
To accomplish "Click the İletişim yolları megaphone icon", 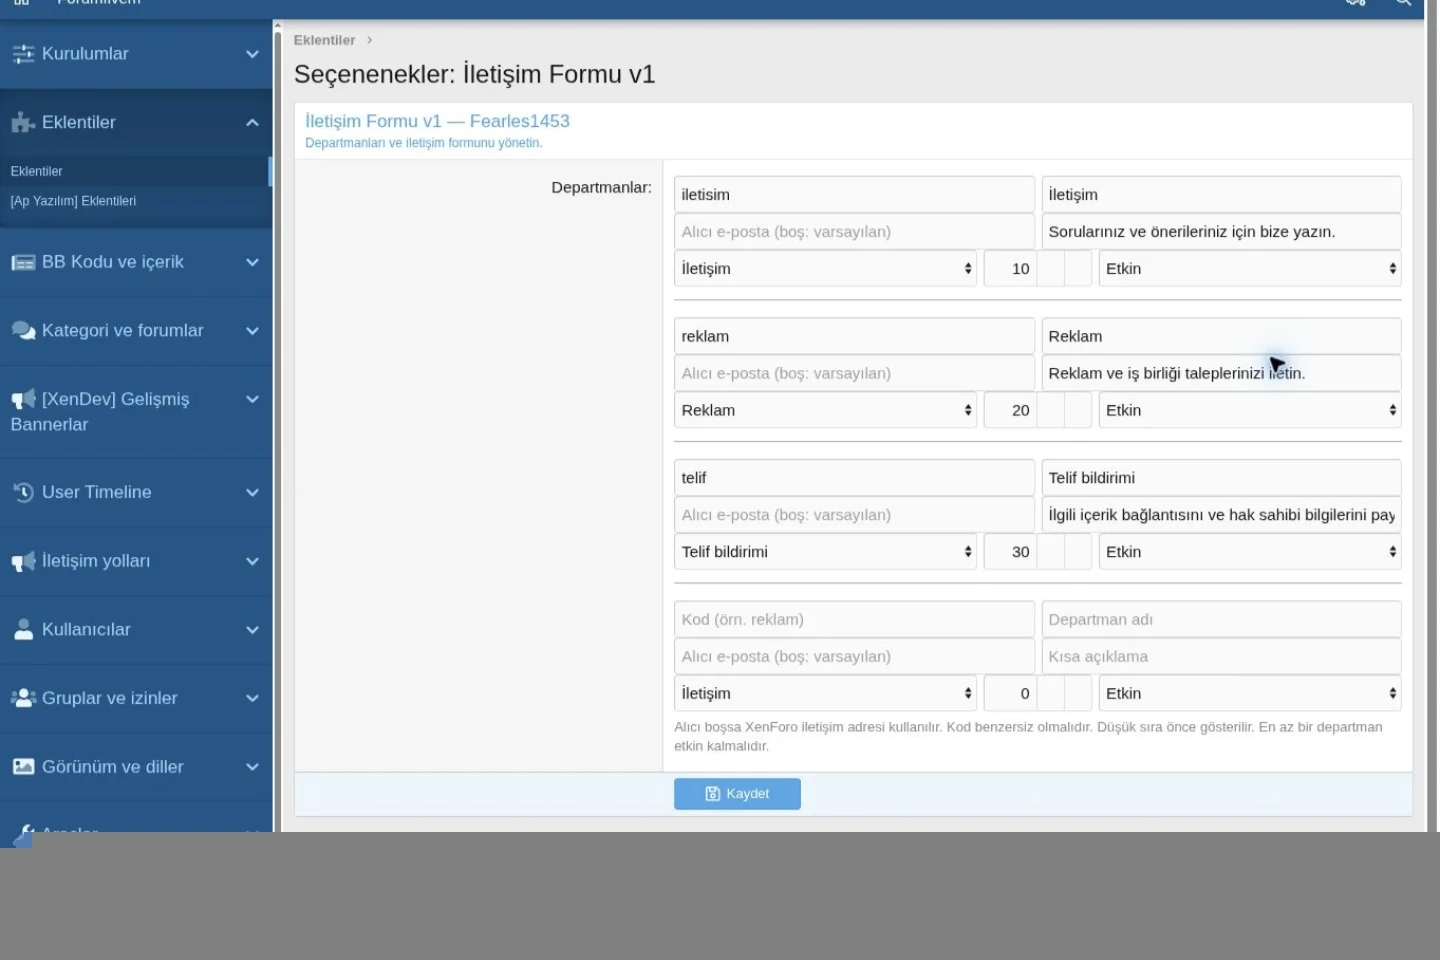I will pyautogui.click(x=23, y=561).
